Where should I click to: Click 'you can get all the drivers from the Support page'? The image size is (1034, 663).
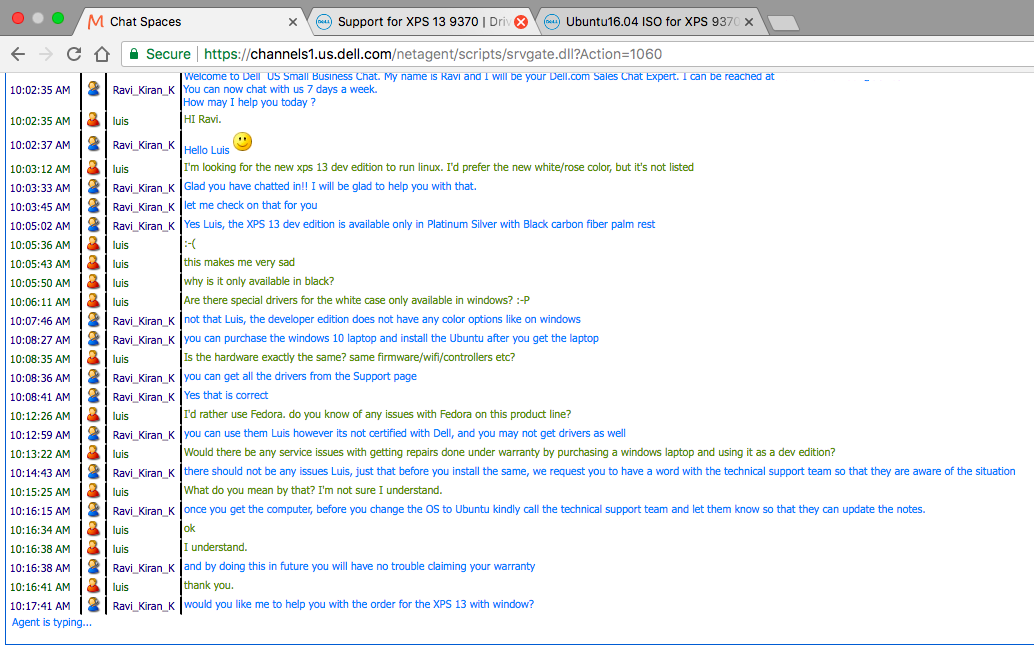point(300,376)
